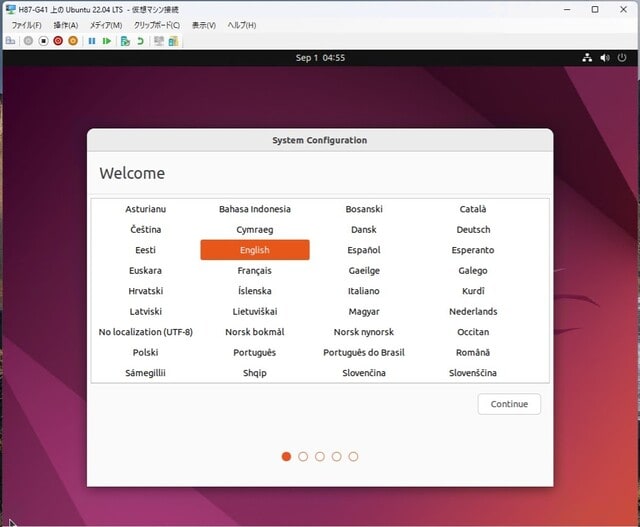The width and height of the screenshot is (640, 527).
Task: Click the red Shut Down icon
Action: [x=58, y=41]
